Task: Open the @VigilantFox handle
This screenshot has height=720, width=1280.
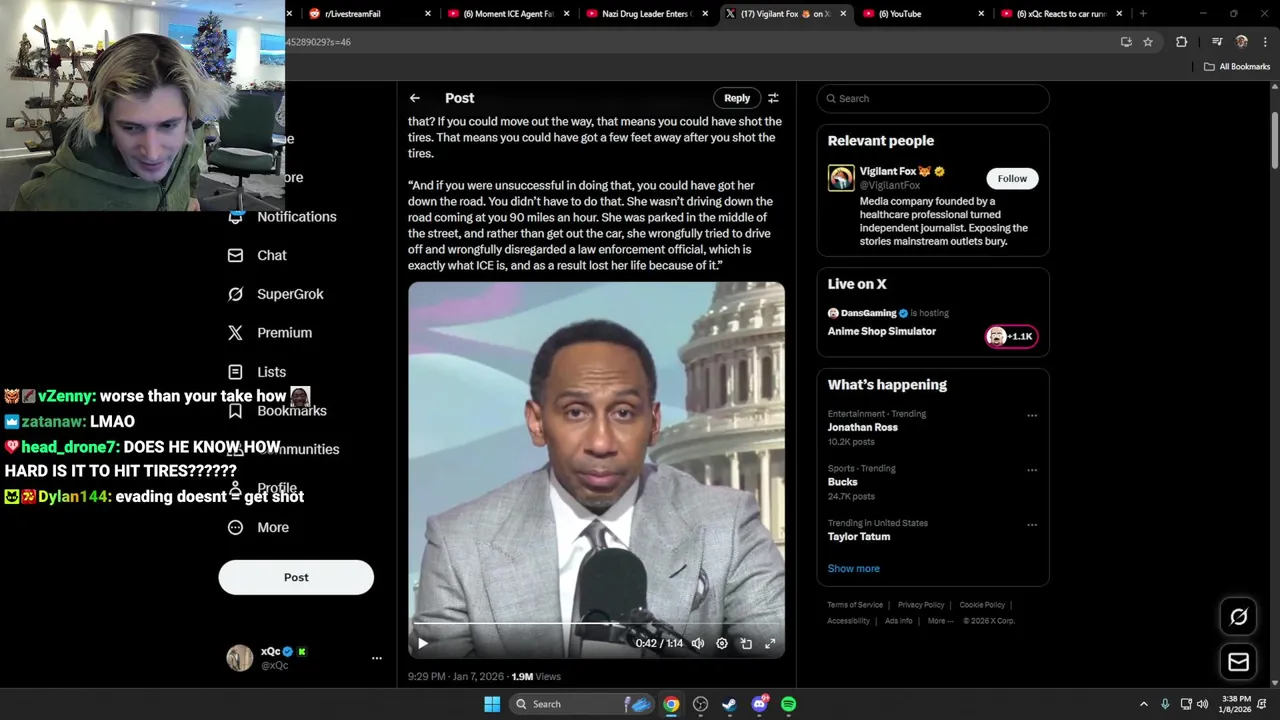Action: pyautogui.click(x=890, y=185)
